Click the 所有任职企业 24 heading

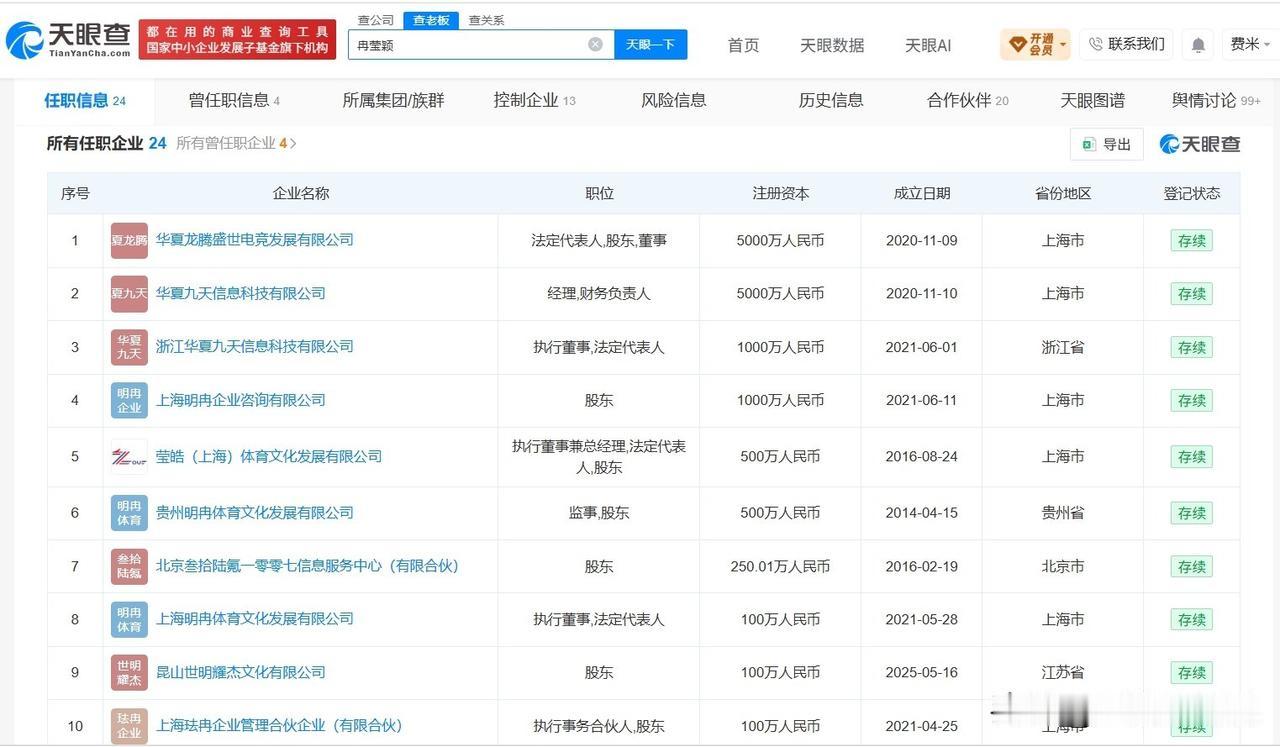[106, 143]
